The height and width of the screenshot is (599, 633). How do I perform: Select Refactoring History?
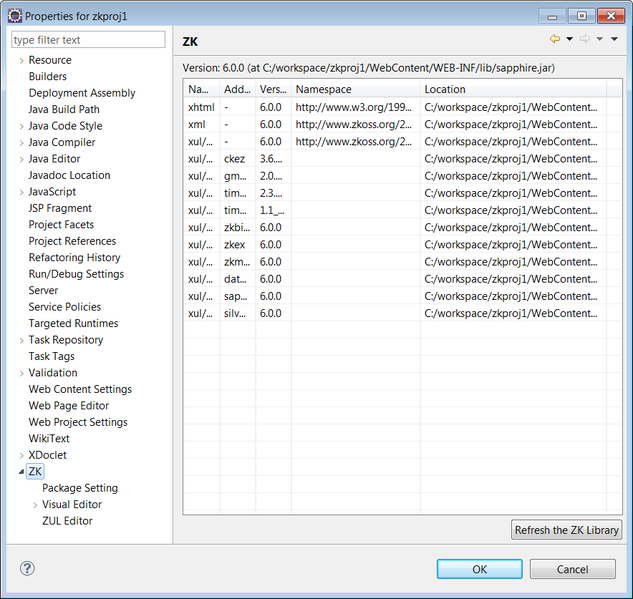click(x=75, y=258)
